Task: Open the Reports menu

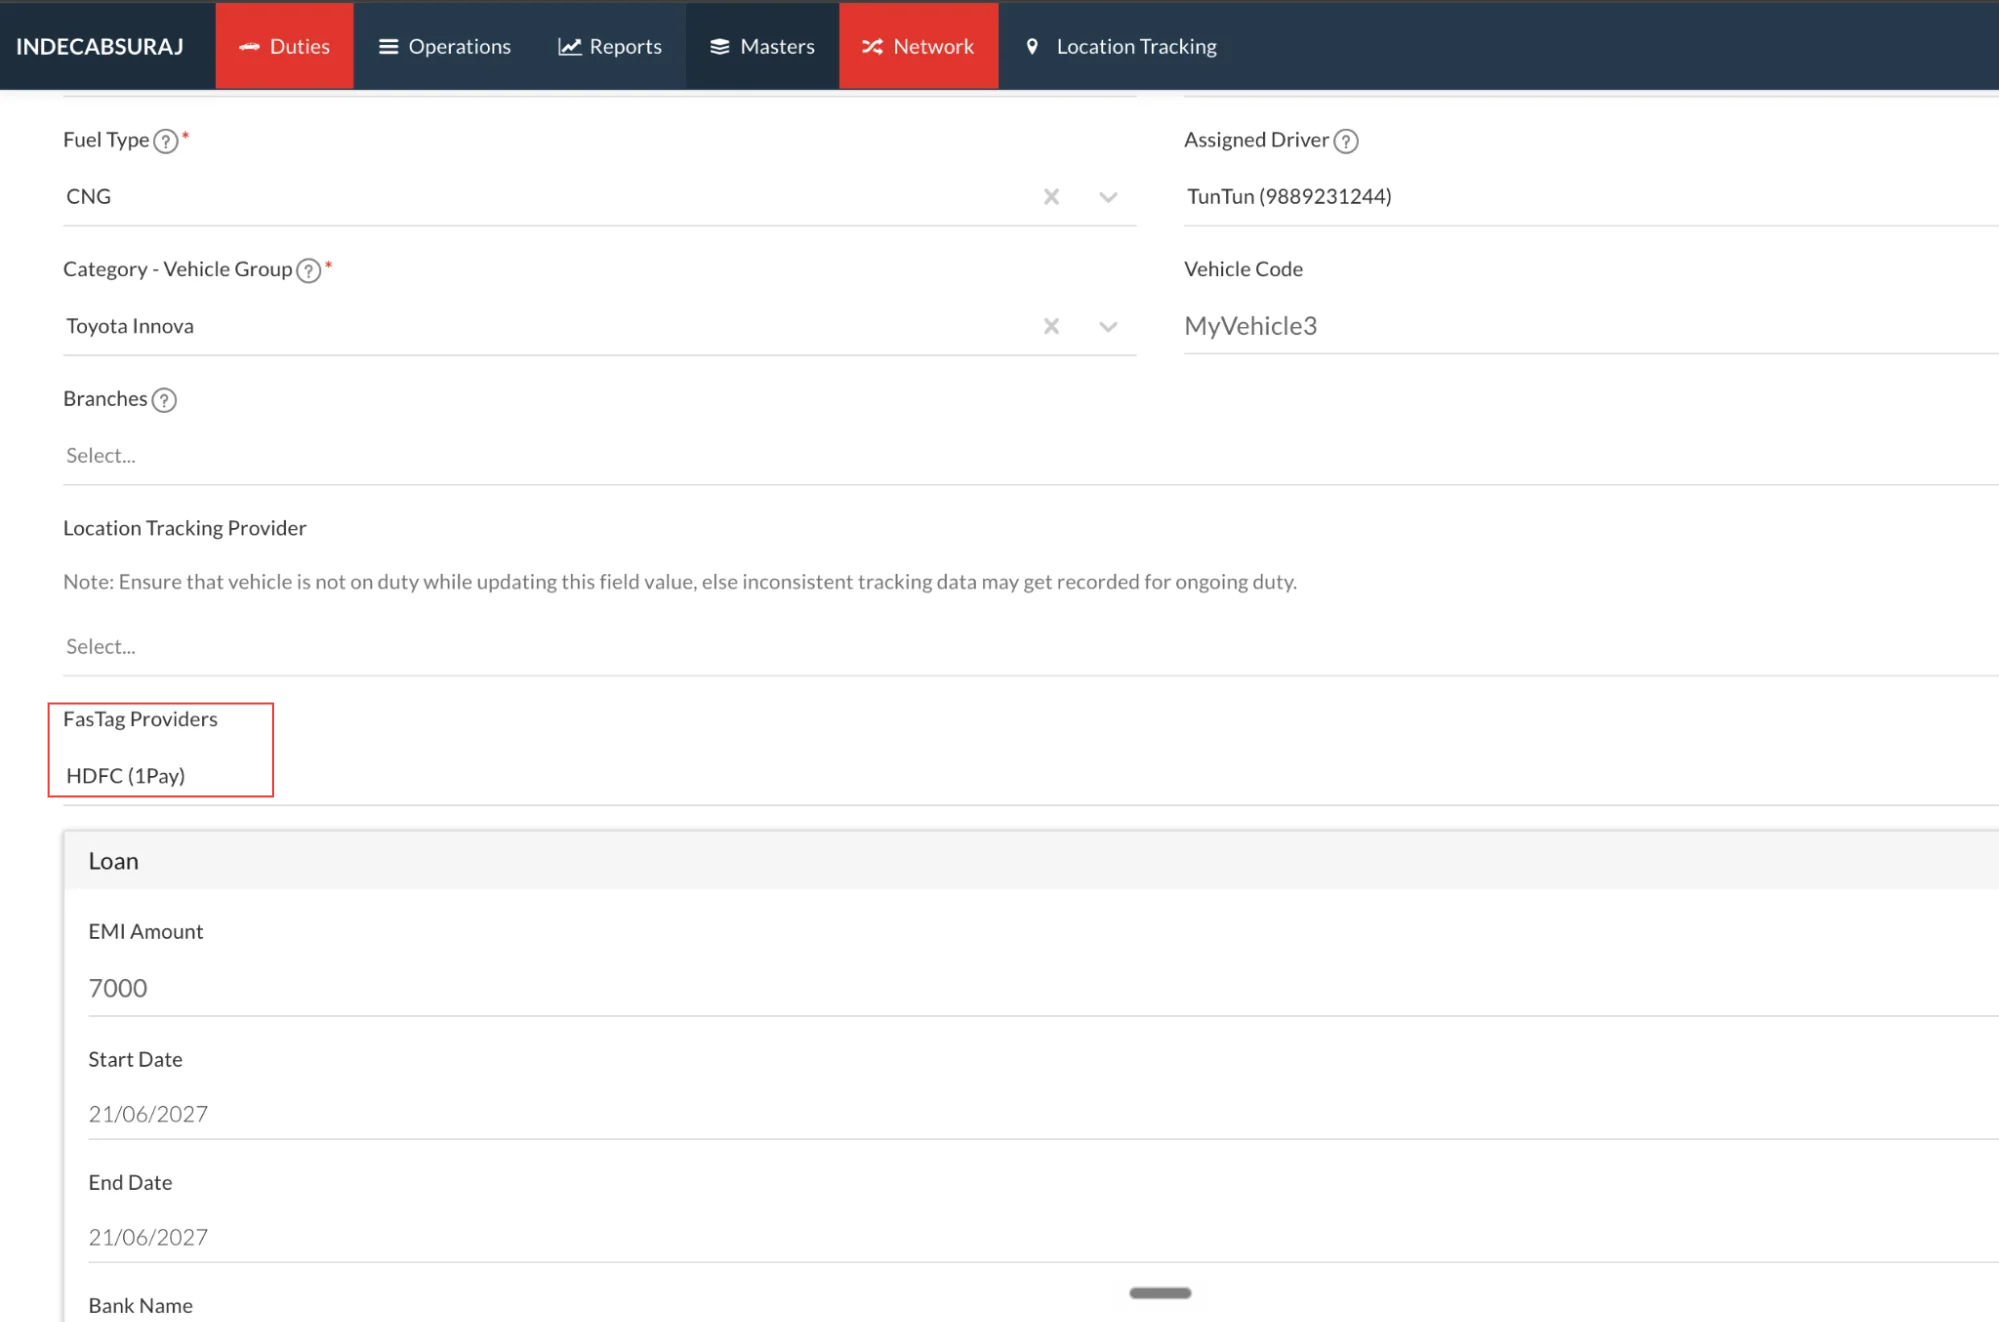Action: click(610, 46)
